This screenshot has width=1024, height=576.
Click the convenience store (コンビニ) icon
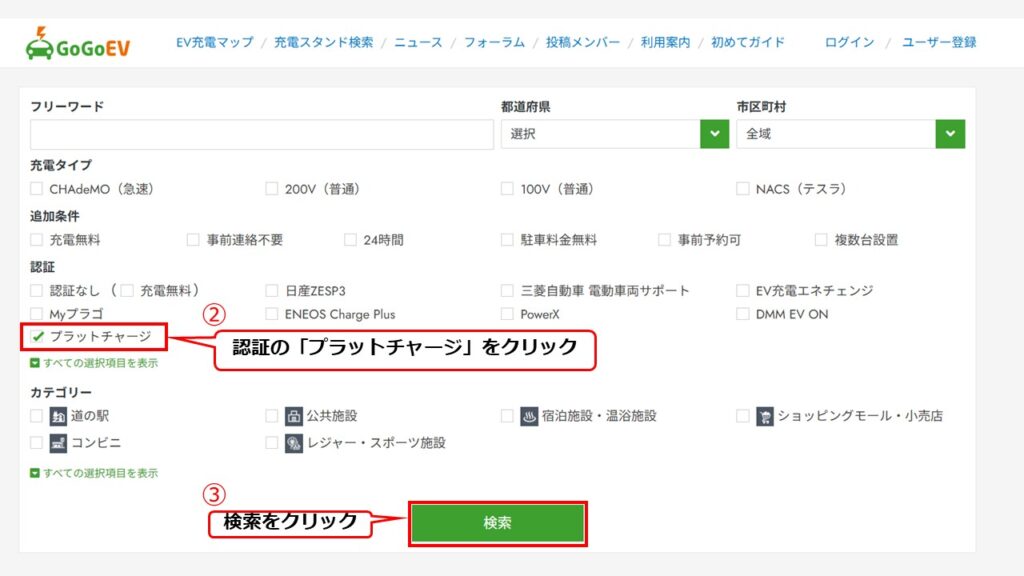tap(58, 443)
